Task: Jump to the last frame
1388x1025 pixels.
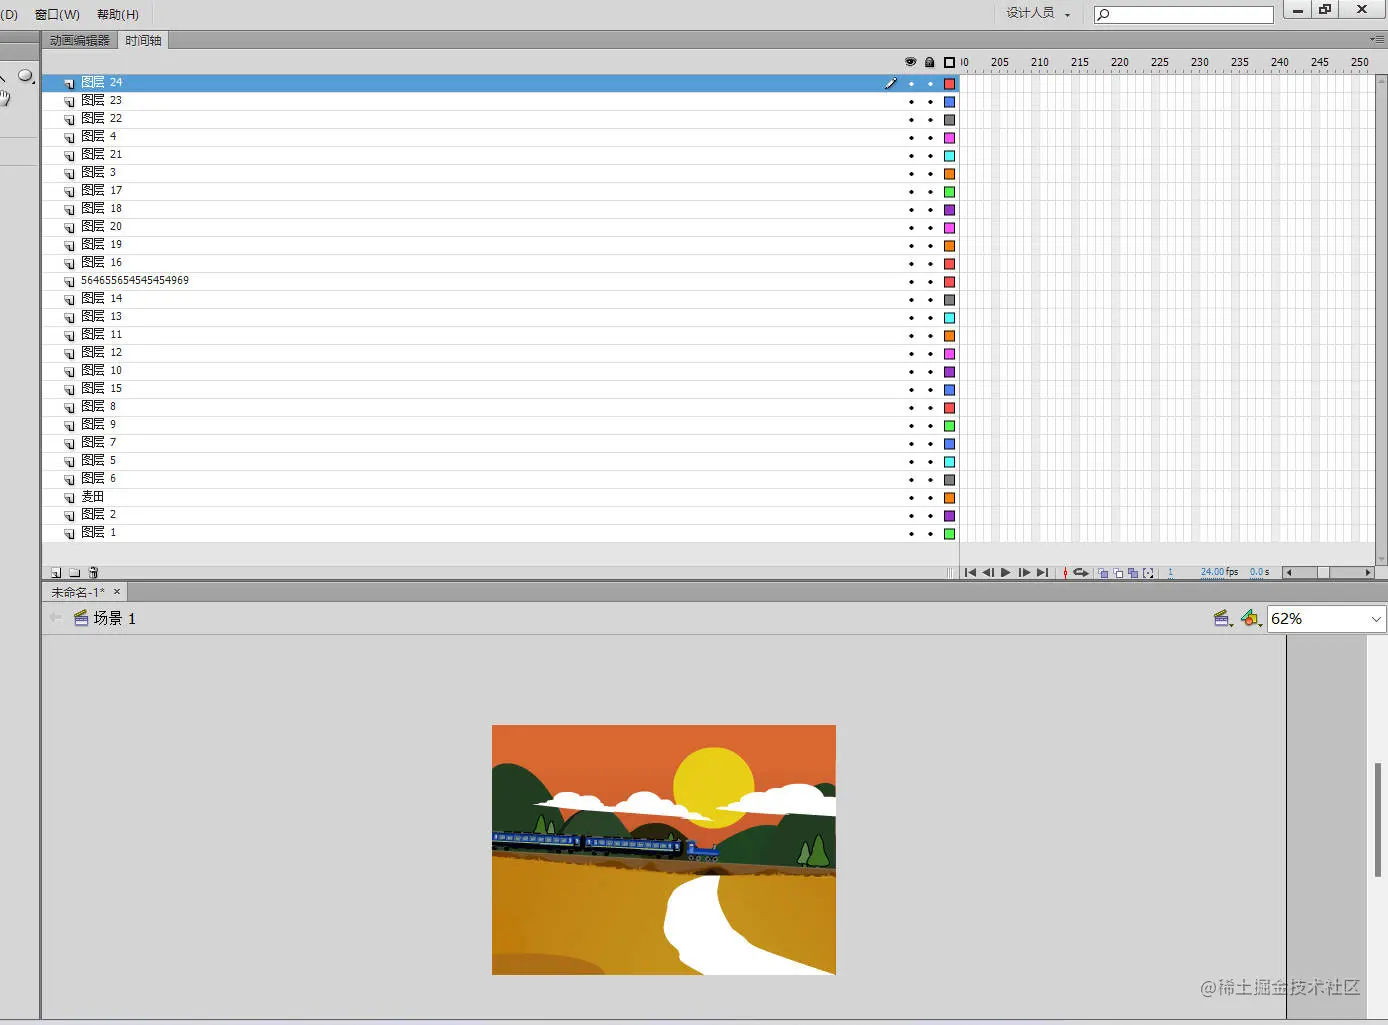Action: point(1042,572)
